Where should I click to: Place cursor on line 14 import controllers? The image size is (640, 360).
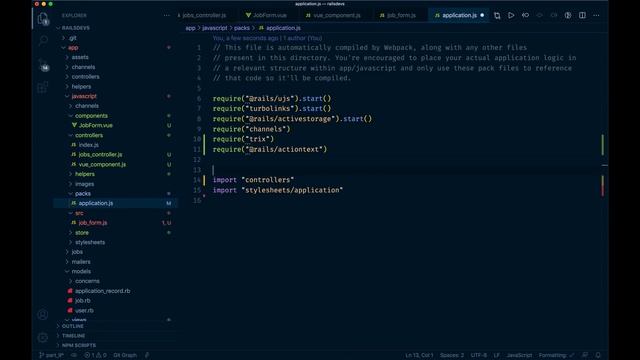pyautogui.click(x=253, y=180)
